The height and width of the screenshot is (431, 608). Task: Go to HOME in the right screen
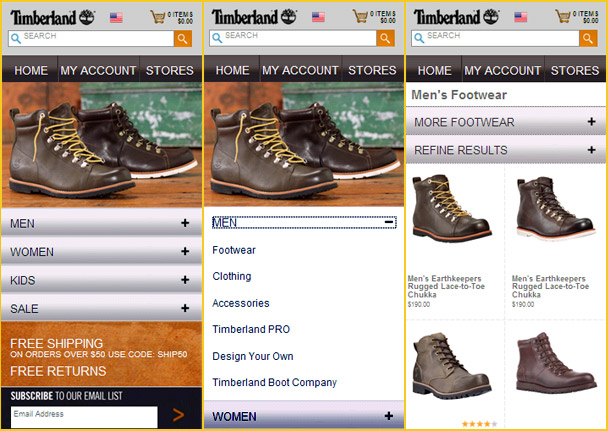click(x=434, y=70)
